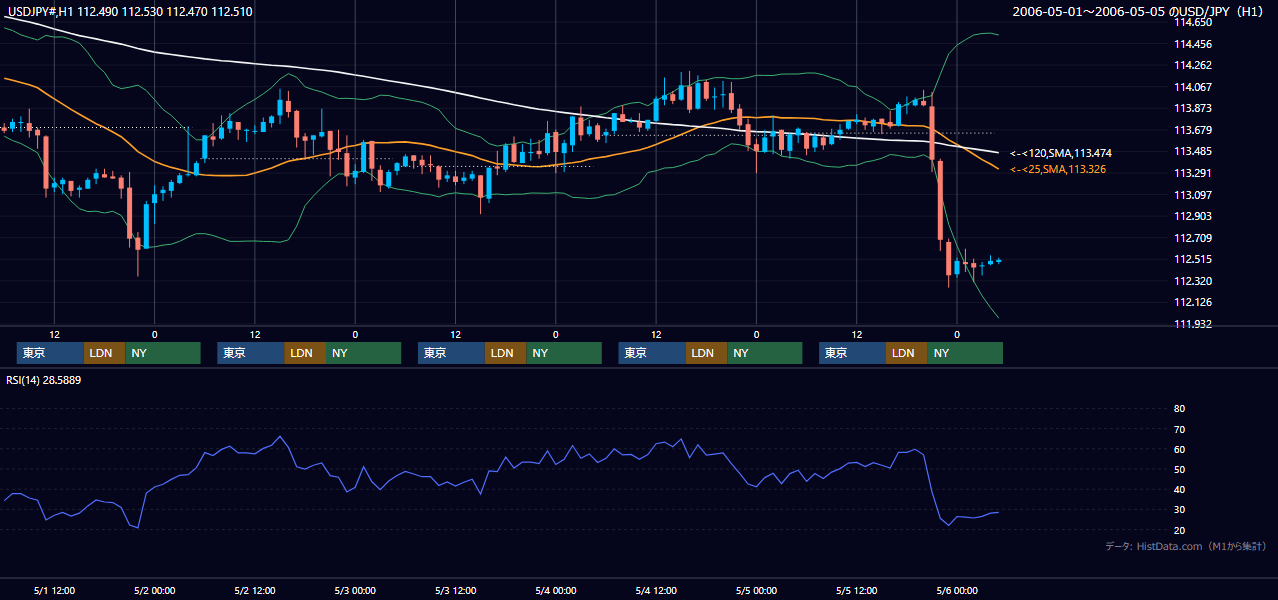This screenshot has height=600, width=1278.
Task: Click the first LDN session block from left
Action: (x=105, y=353)
